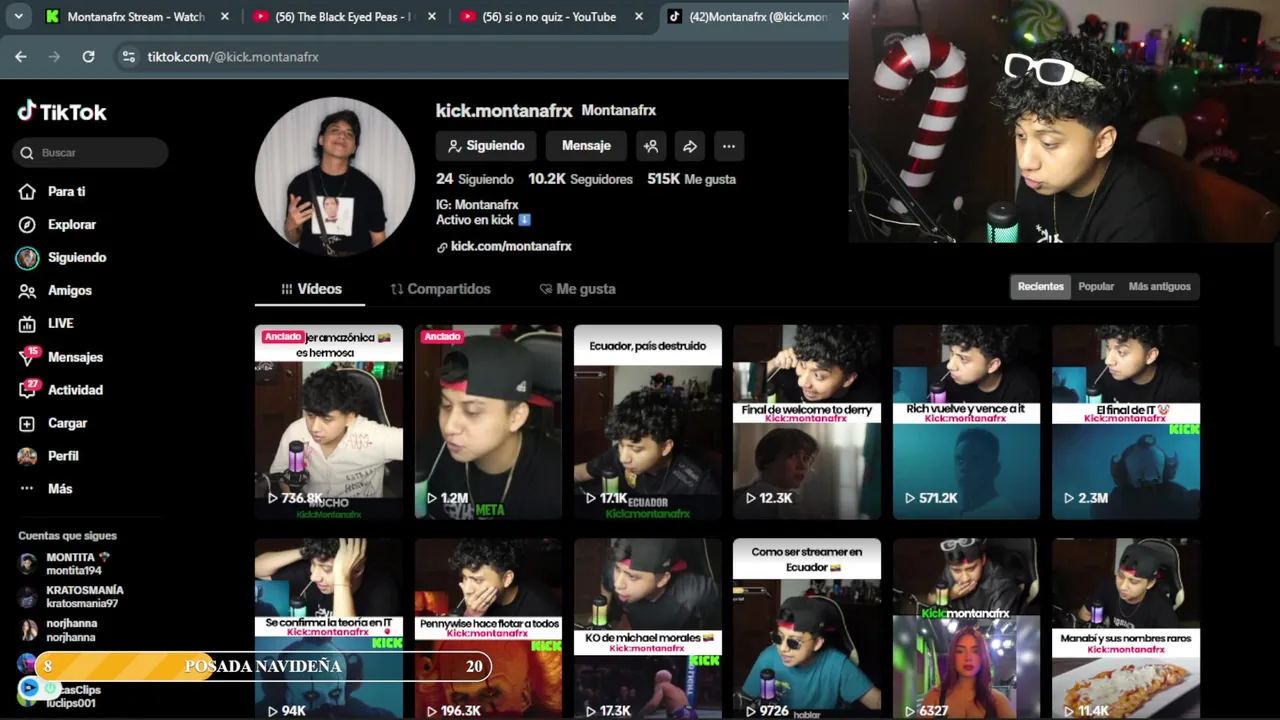
Task: Click the profile picture avatar
Action: point(335,177)
